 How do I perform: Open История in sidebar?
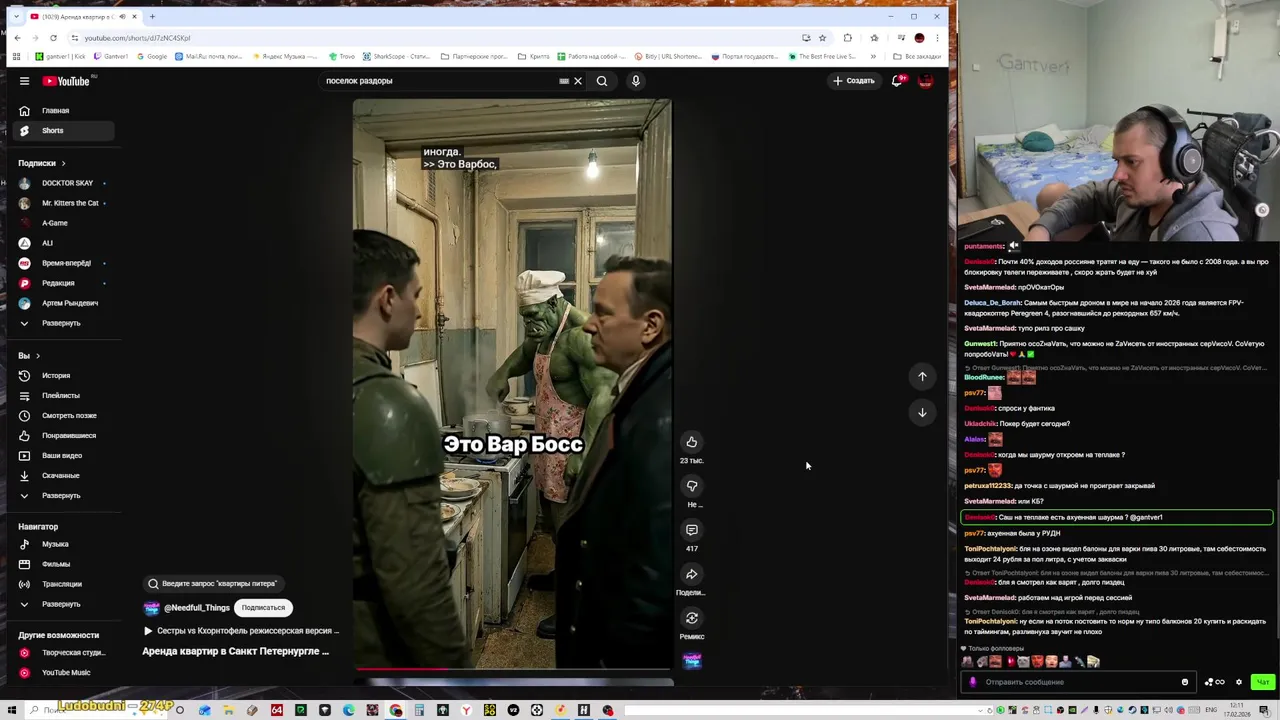pyautogui.click(x=64, y=376)
